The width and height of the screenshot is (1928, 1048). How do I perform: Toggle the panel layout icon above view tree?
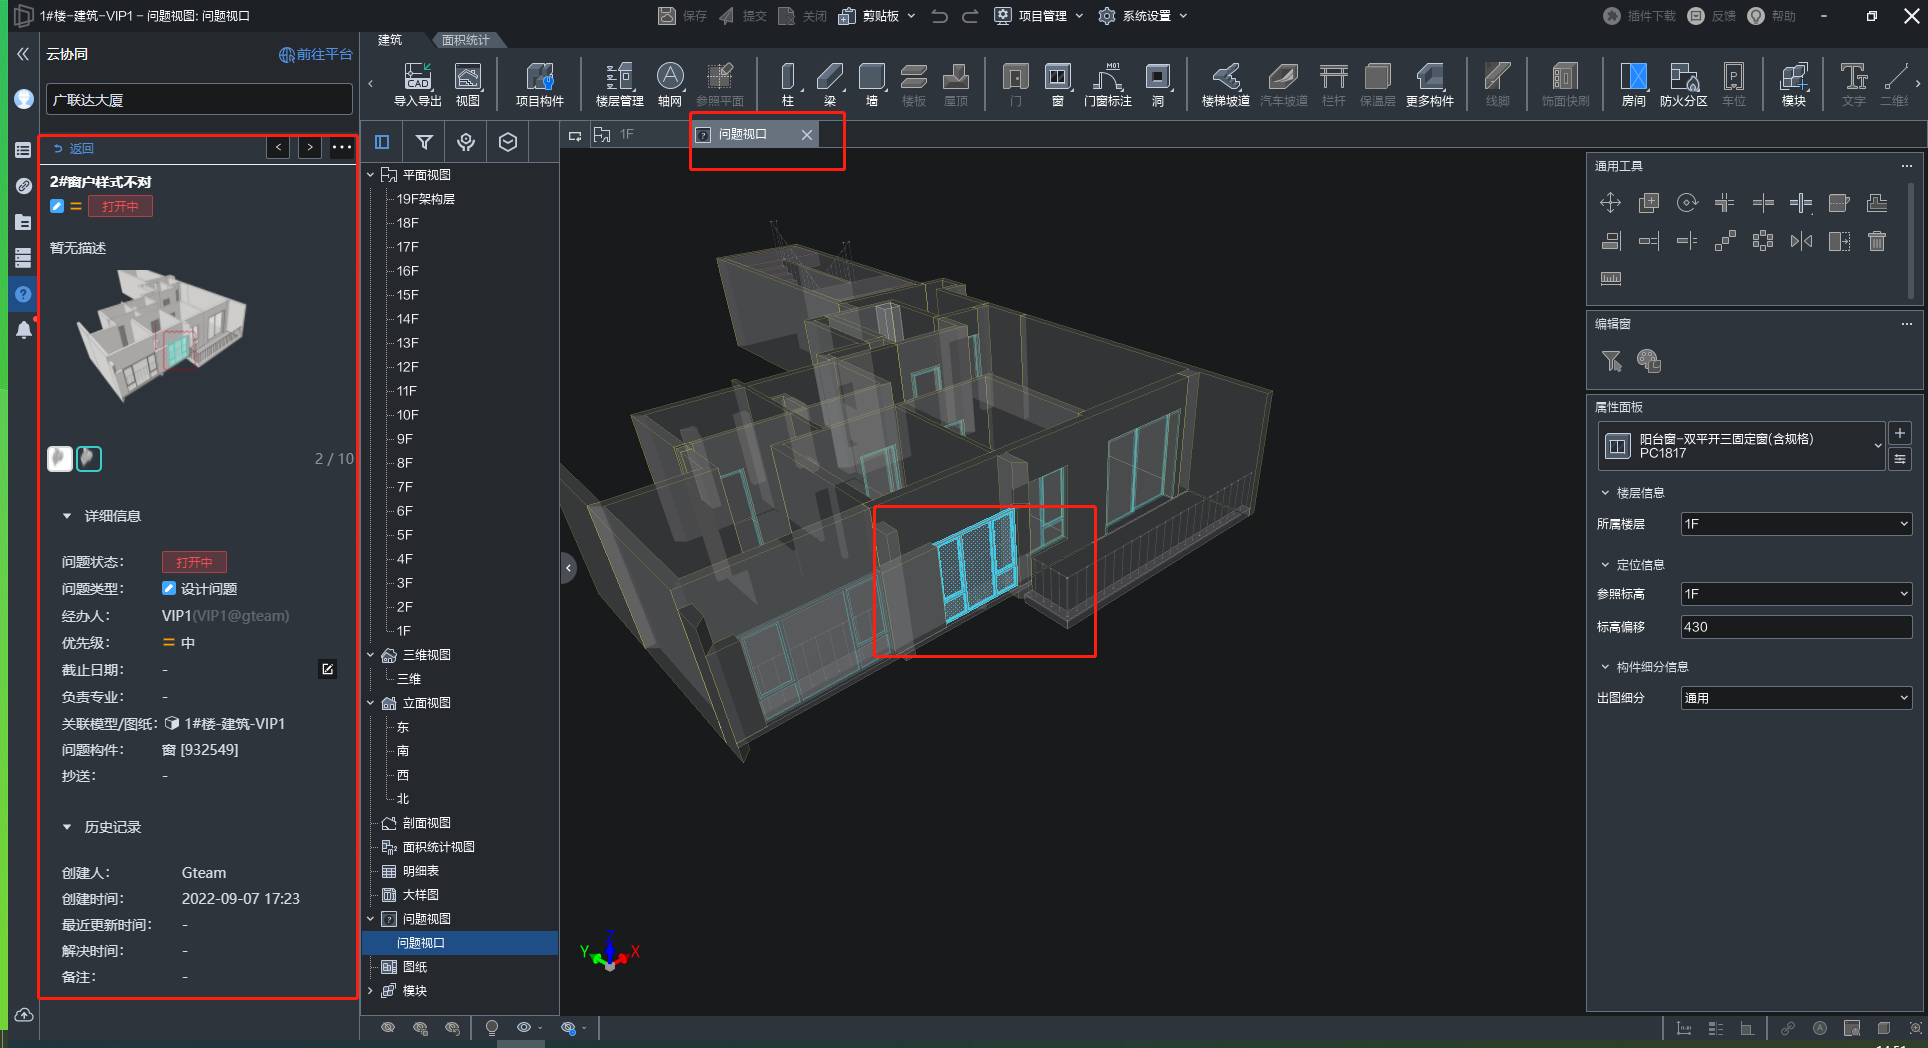tap(382, 142)
